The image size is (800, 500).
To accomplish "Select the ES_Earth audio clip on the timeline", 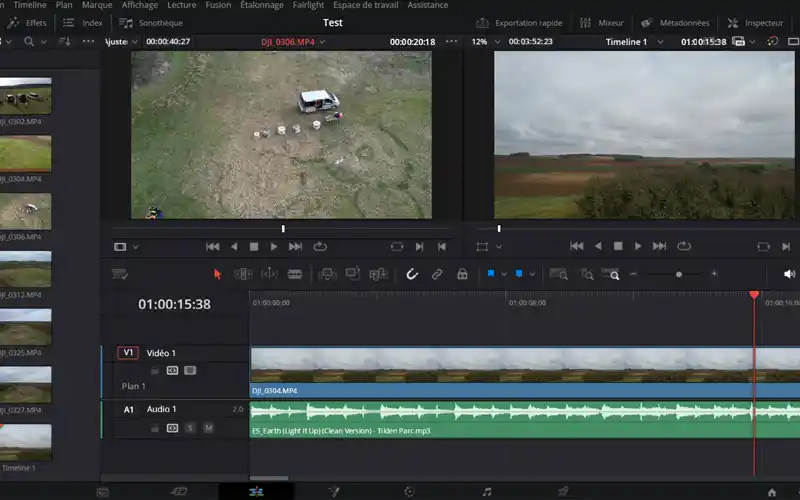I will click(x=525, y=420).
